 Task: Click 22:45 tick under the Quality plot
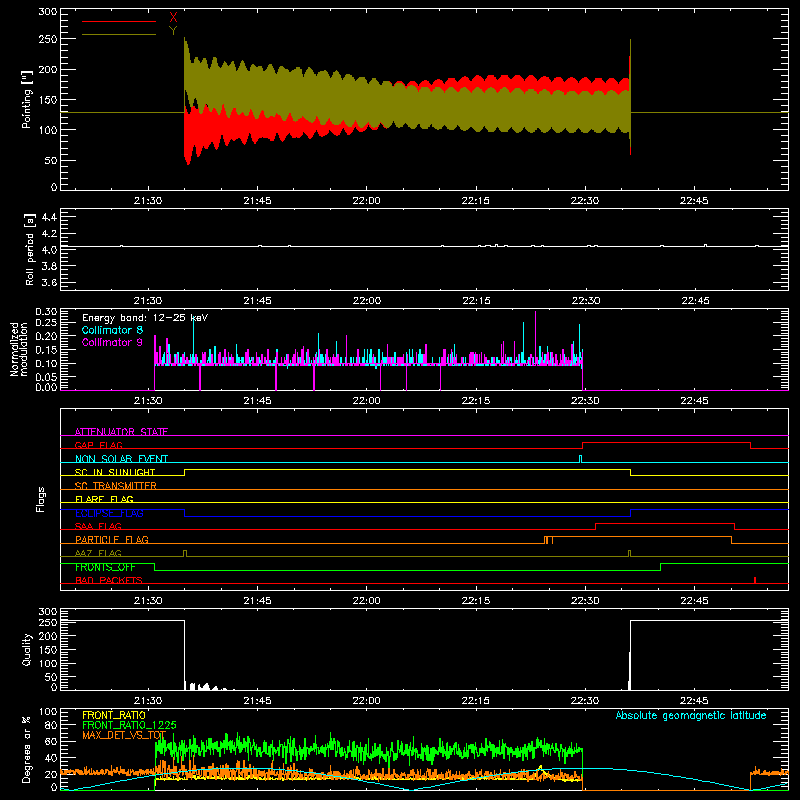(x=694, y=701)
